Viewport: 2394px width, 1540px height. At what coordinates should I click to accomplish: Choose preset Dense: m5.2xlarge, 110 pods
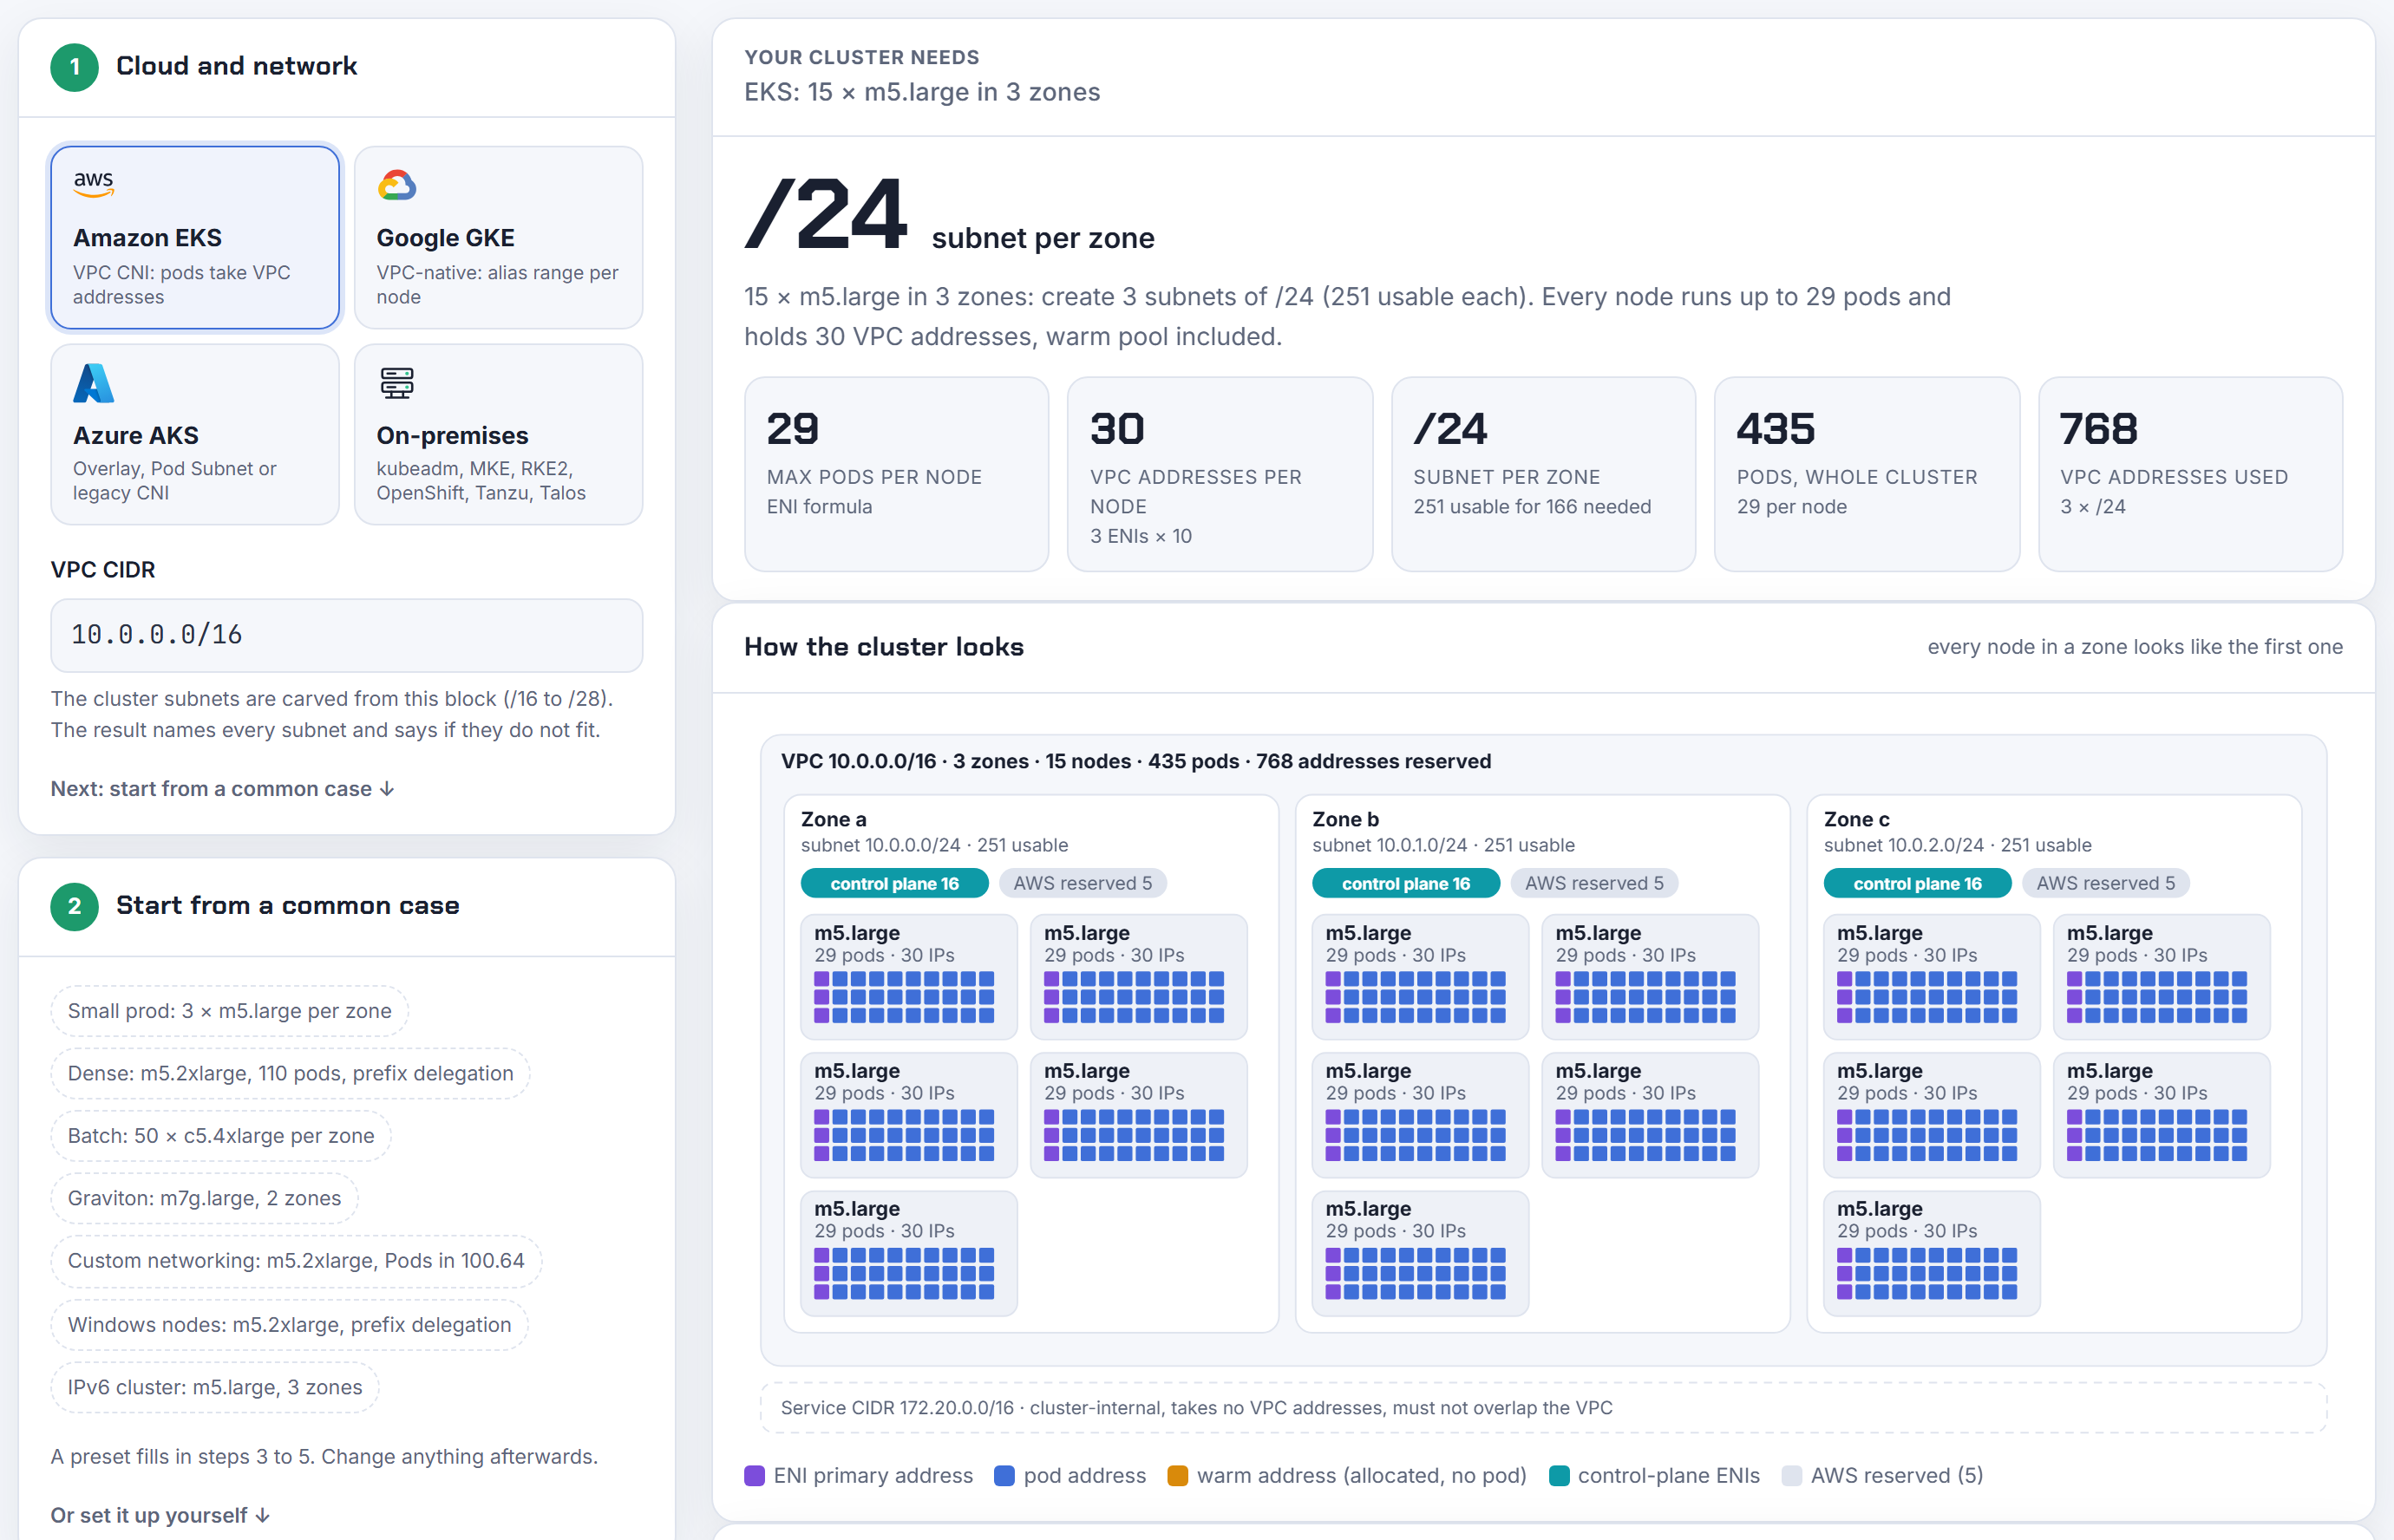point(290,1073)
